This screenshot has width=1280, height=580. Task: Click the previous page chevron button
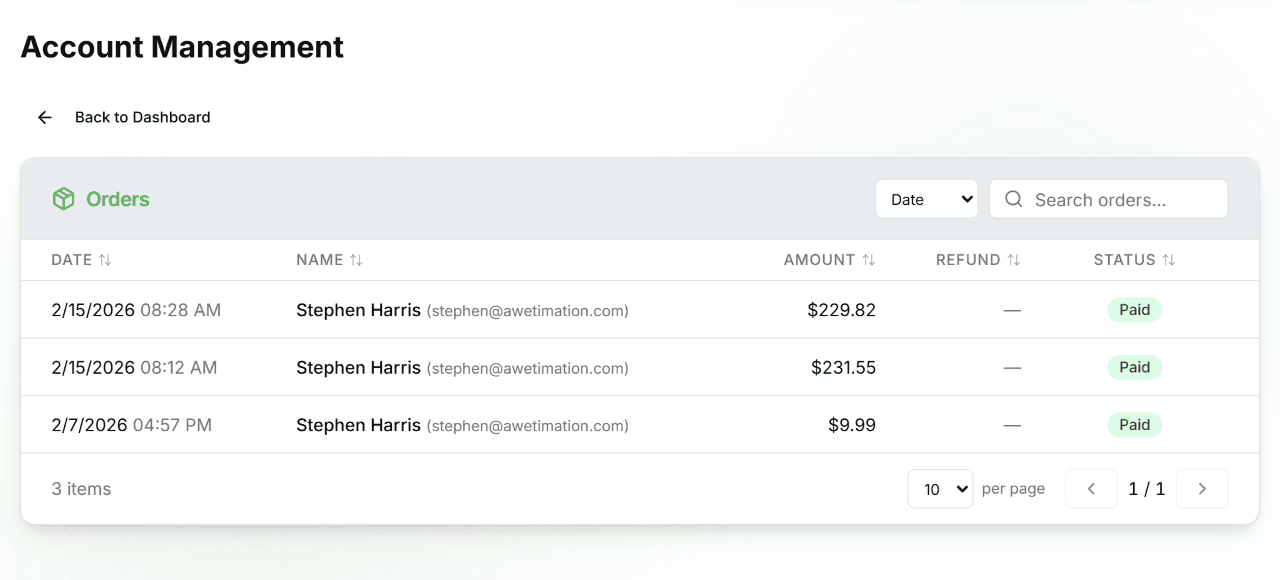[x=1091, y=488]
